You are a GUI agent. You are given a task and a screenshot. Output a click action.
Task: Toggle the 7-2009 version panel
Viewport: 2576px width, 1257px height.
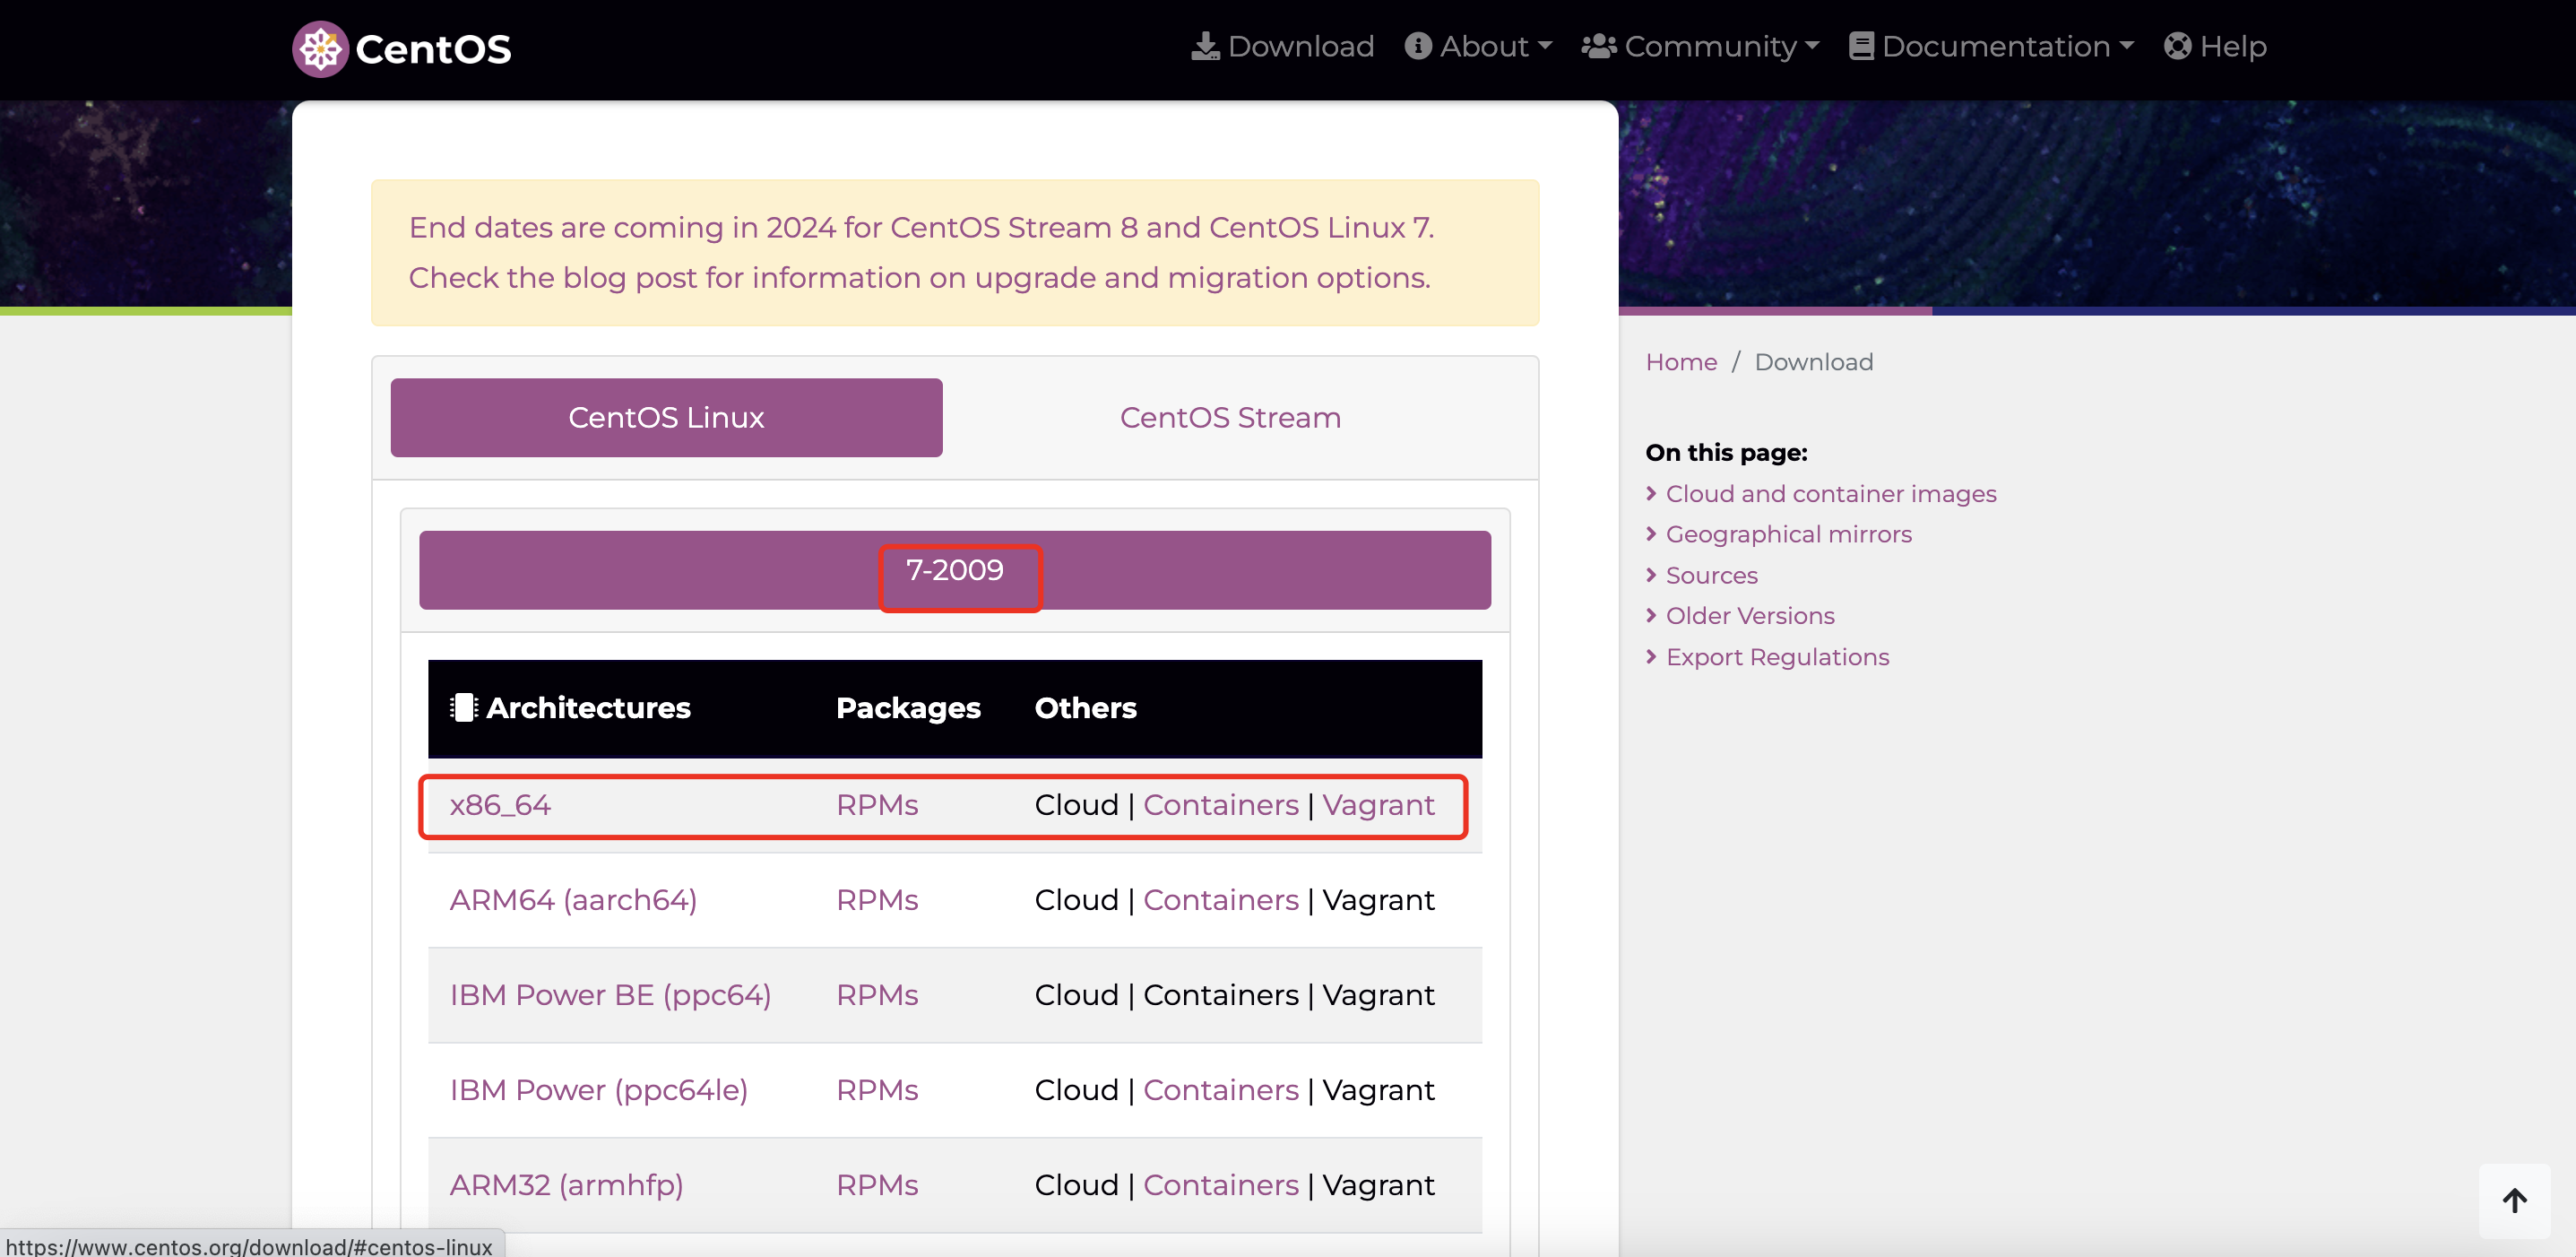click(954, 570)
